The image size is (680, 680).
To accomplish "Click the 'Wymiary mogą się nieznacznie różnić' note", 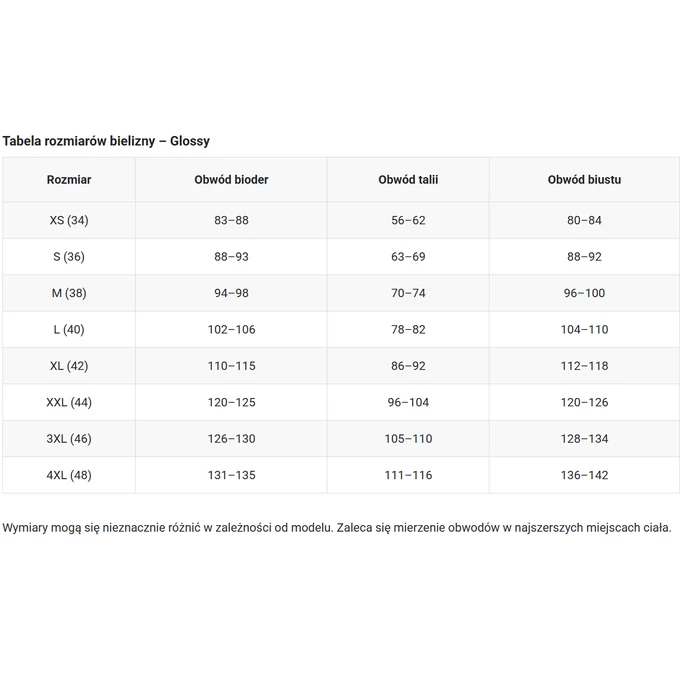I will [337, 527].
